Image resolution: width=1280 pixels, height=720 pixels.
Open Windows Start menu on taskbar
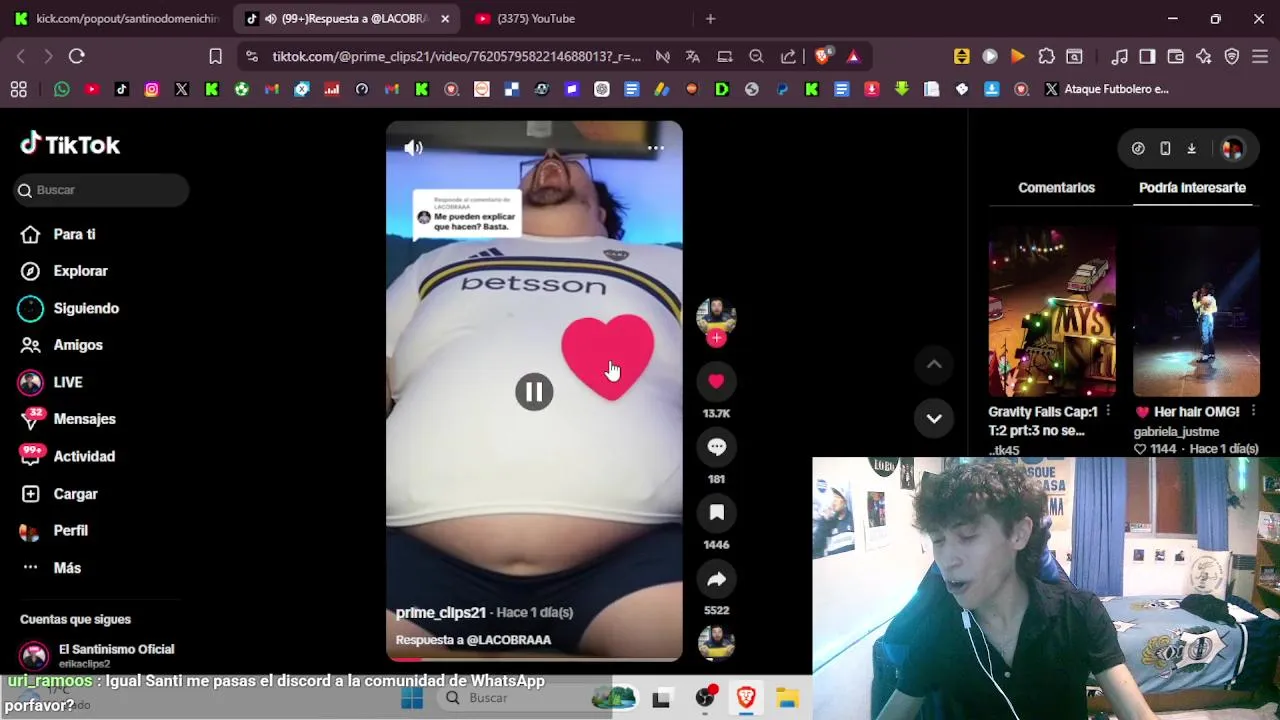coord(411,698)
